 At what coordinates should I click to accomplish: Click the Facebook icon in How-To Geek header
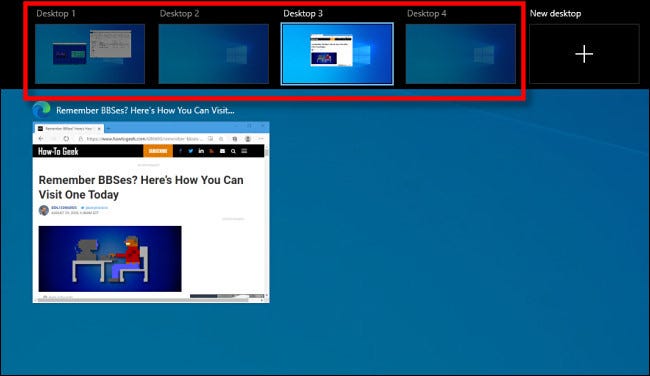tap(180, 151)
